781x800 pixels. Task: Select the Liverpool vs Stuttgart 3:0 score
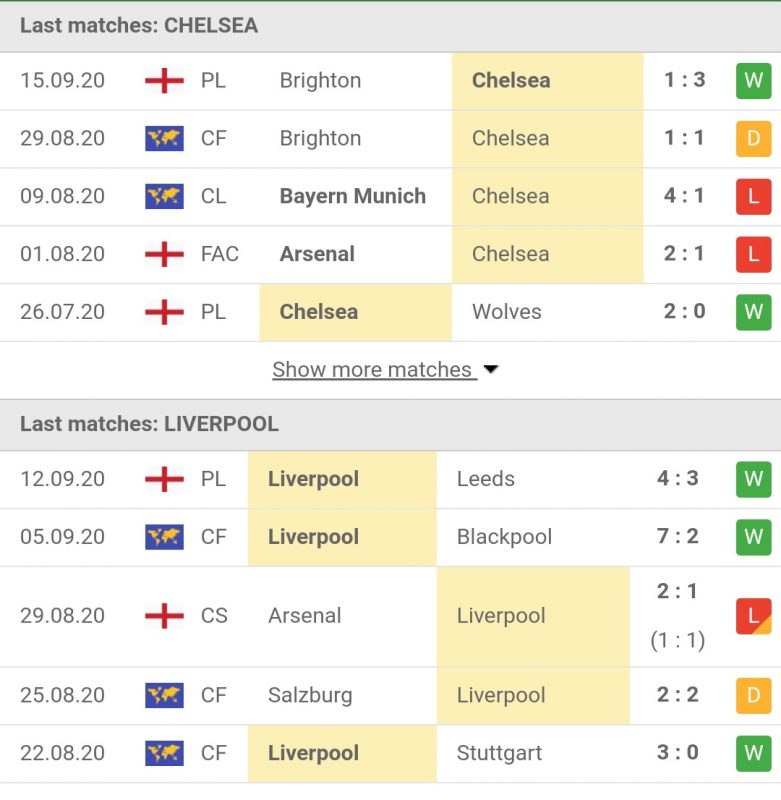click(x=678, y=752)
